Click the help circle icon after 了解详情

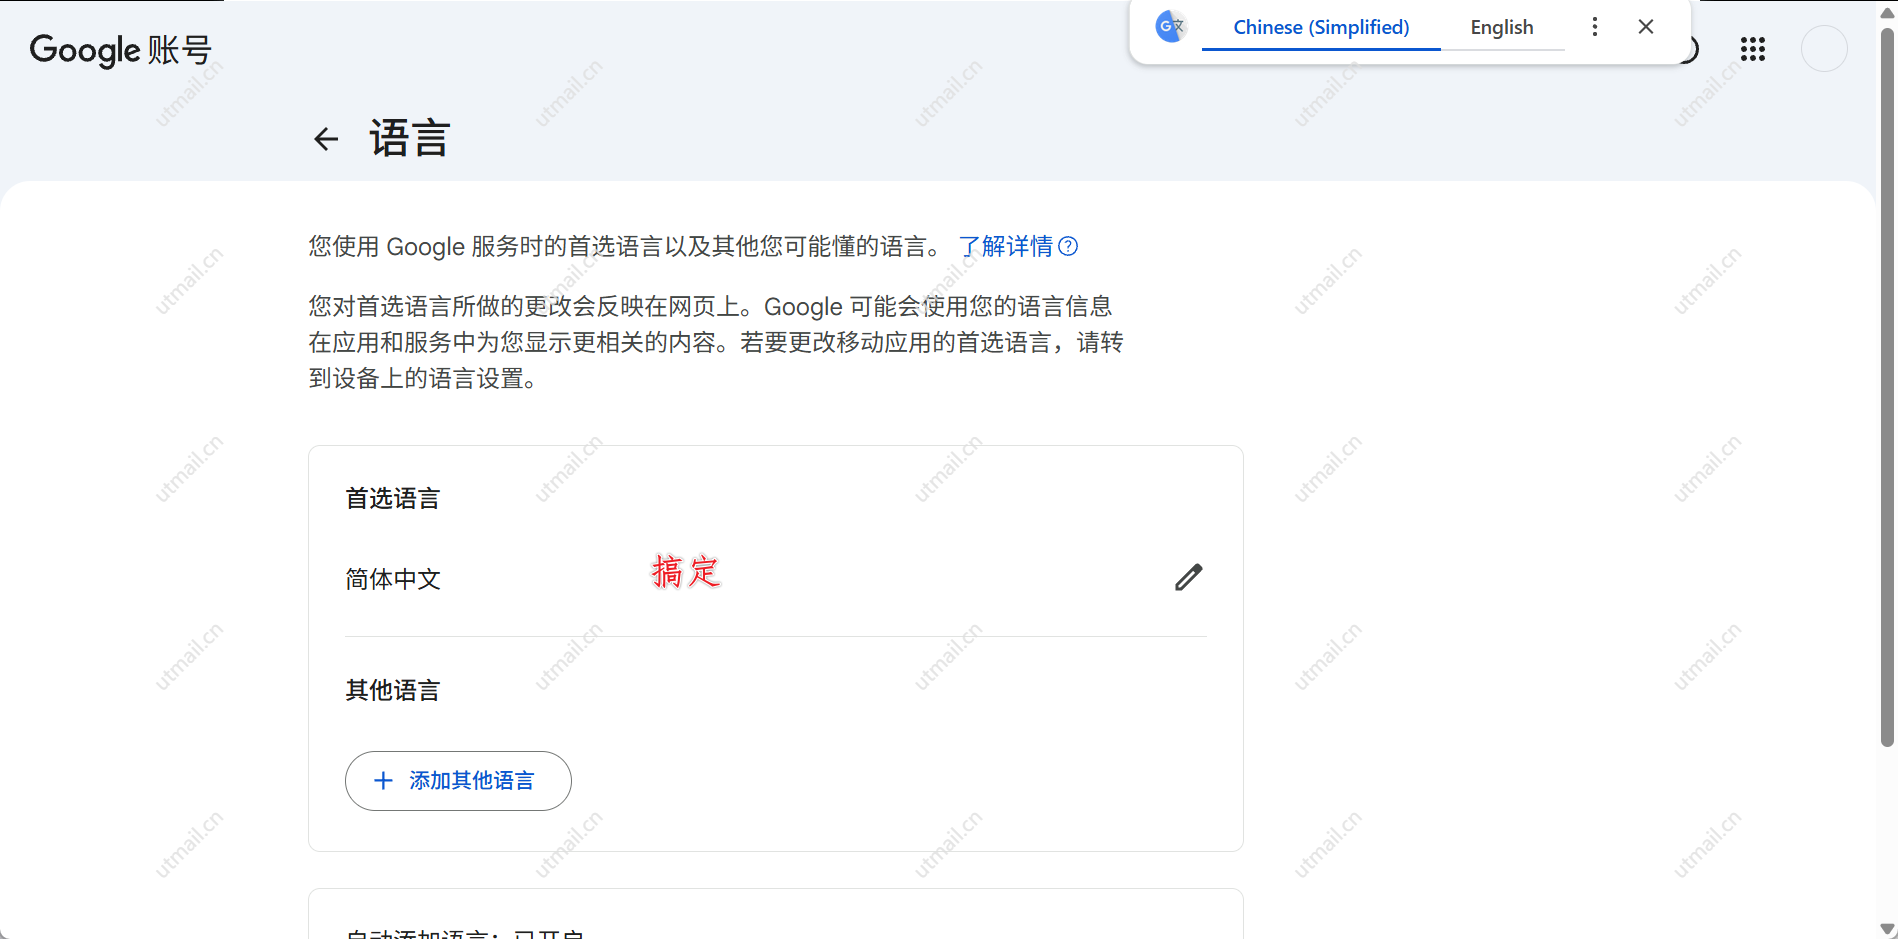tap(1068, 246)
